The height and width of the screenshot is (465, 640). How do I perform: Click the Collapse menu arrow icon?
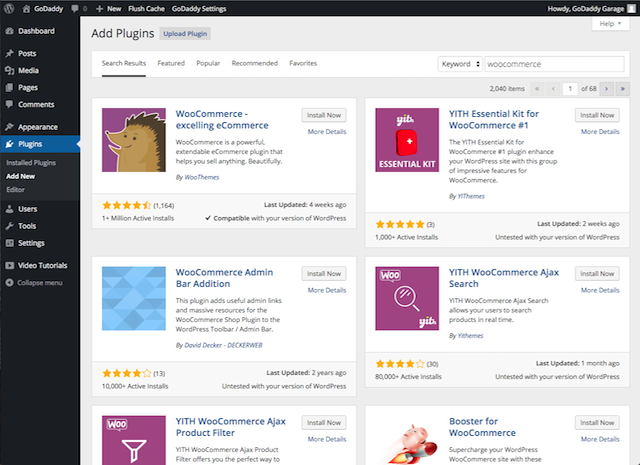tap(9, 283)
